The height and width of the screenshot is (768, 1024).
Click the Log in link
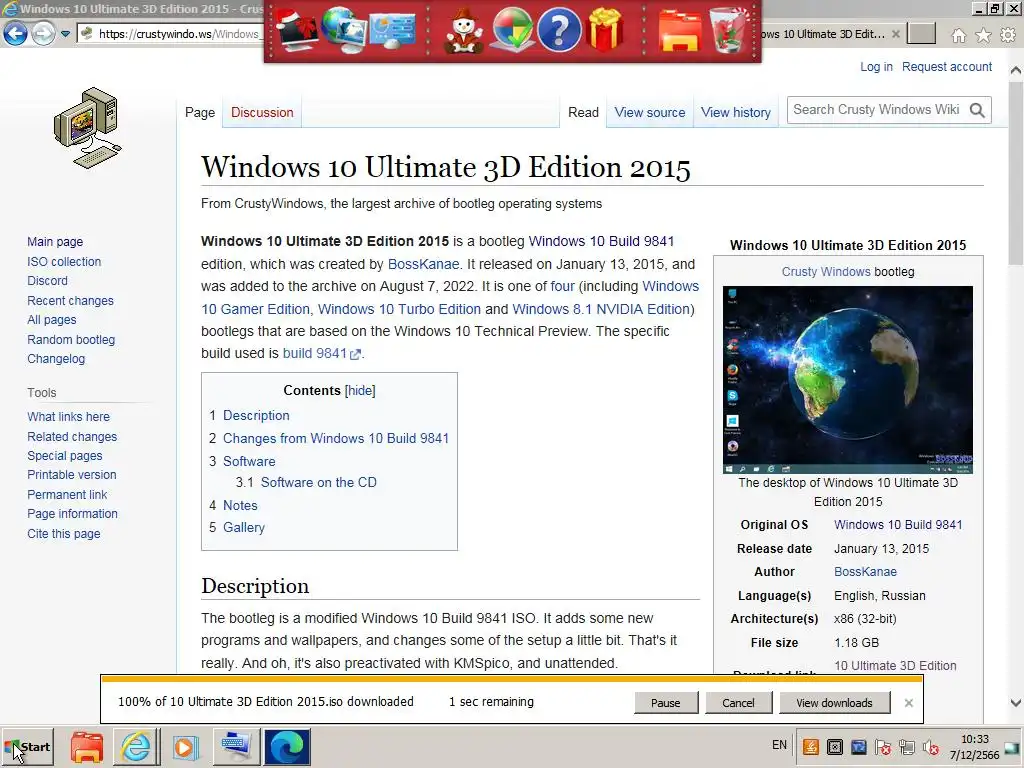(x=876, y=67)
